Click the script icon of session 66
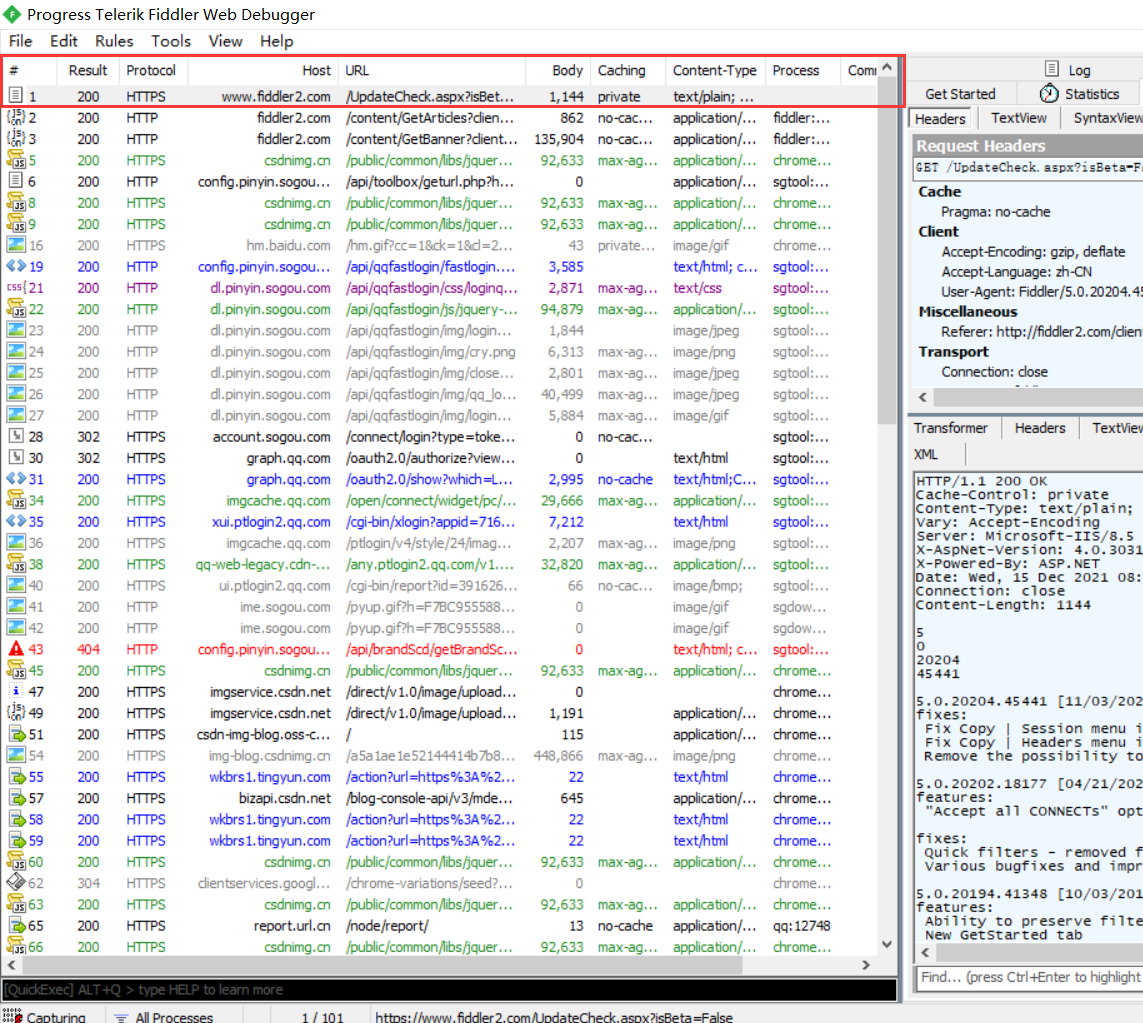The width and height of the screenshot is (1143, 1023). pyautogui.click(x=15, y=946)
